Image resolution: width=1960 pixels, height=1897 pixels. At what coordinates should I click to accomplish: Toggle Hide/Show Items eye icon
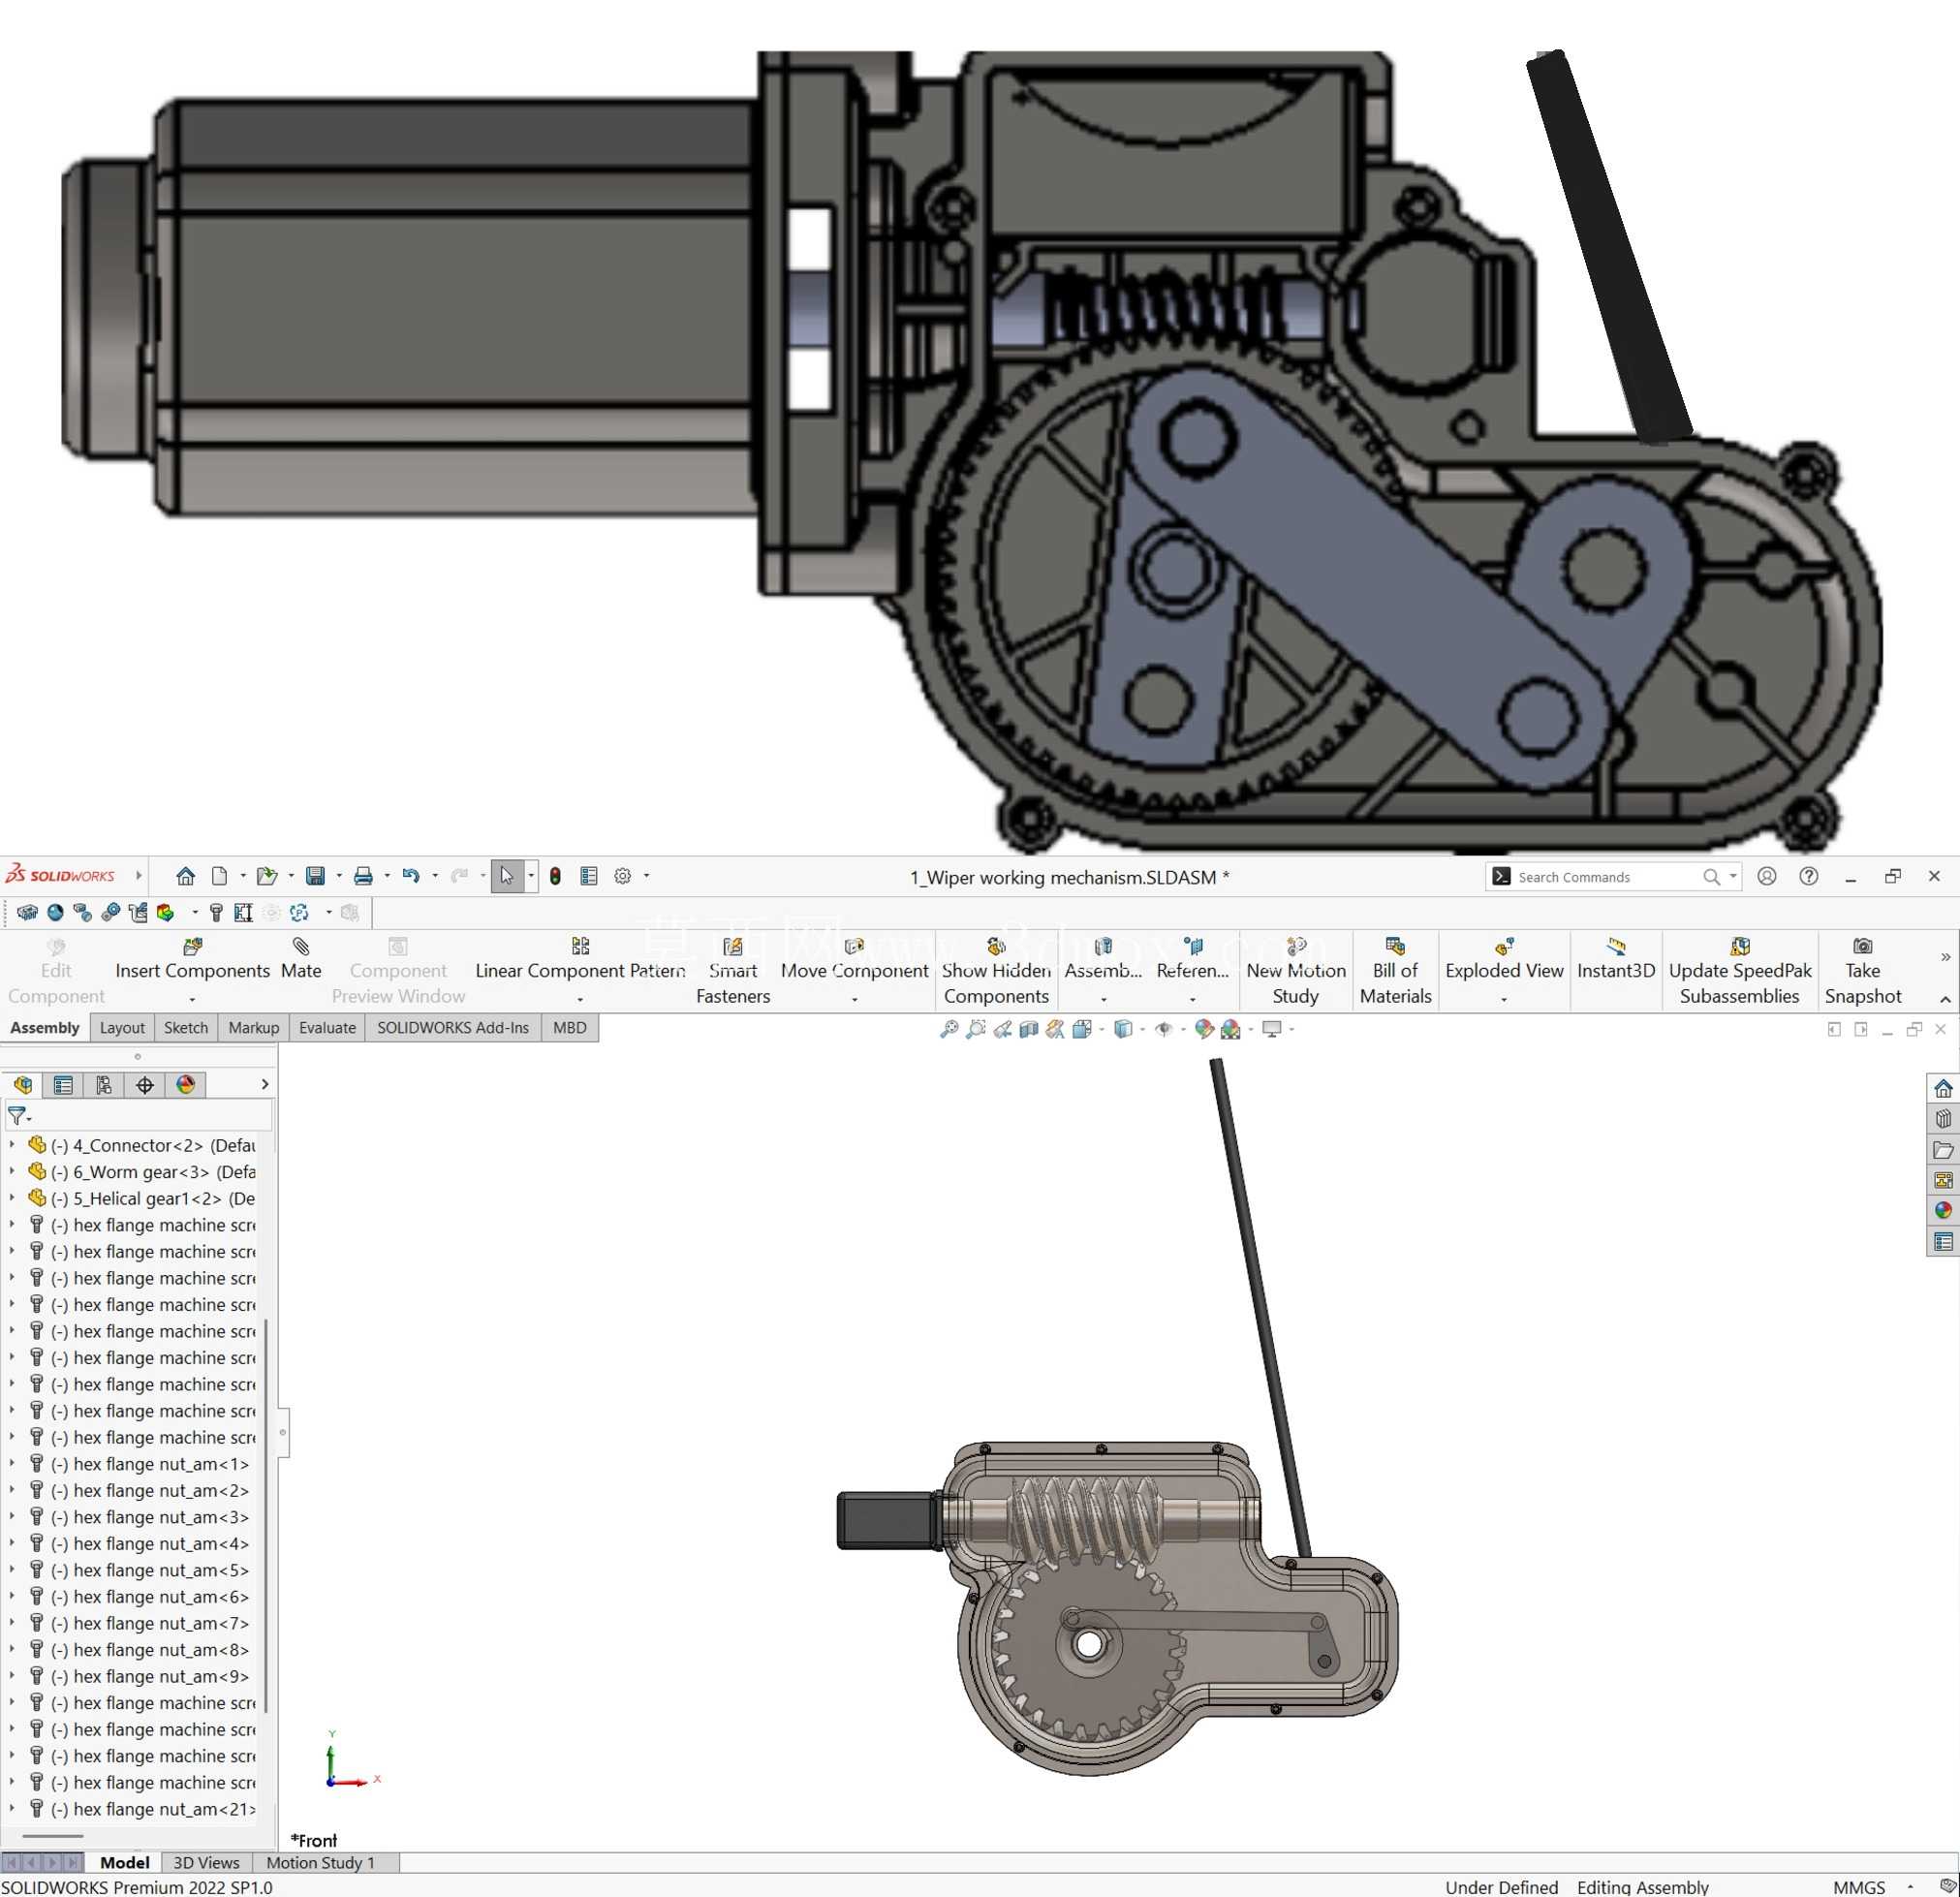[1163, 1029]
